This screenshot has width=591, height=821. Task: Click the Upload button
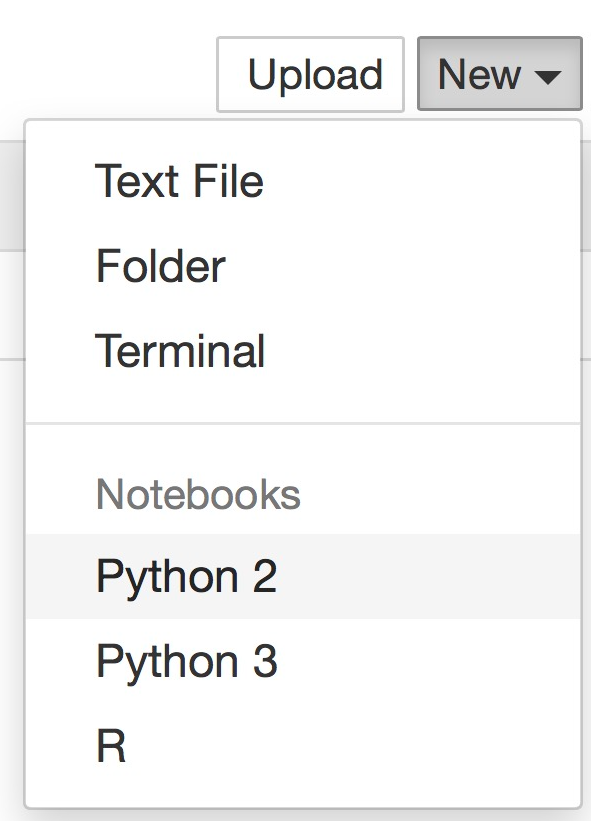pos(310,74)
